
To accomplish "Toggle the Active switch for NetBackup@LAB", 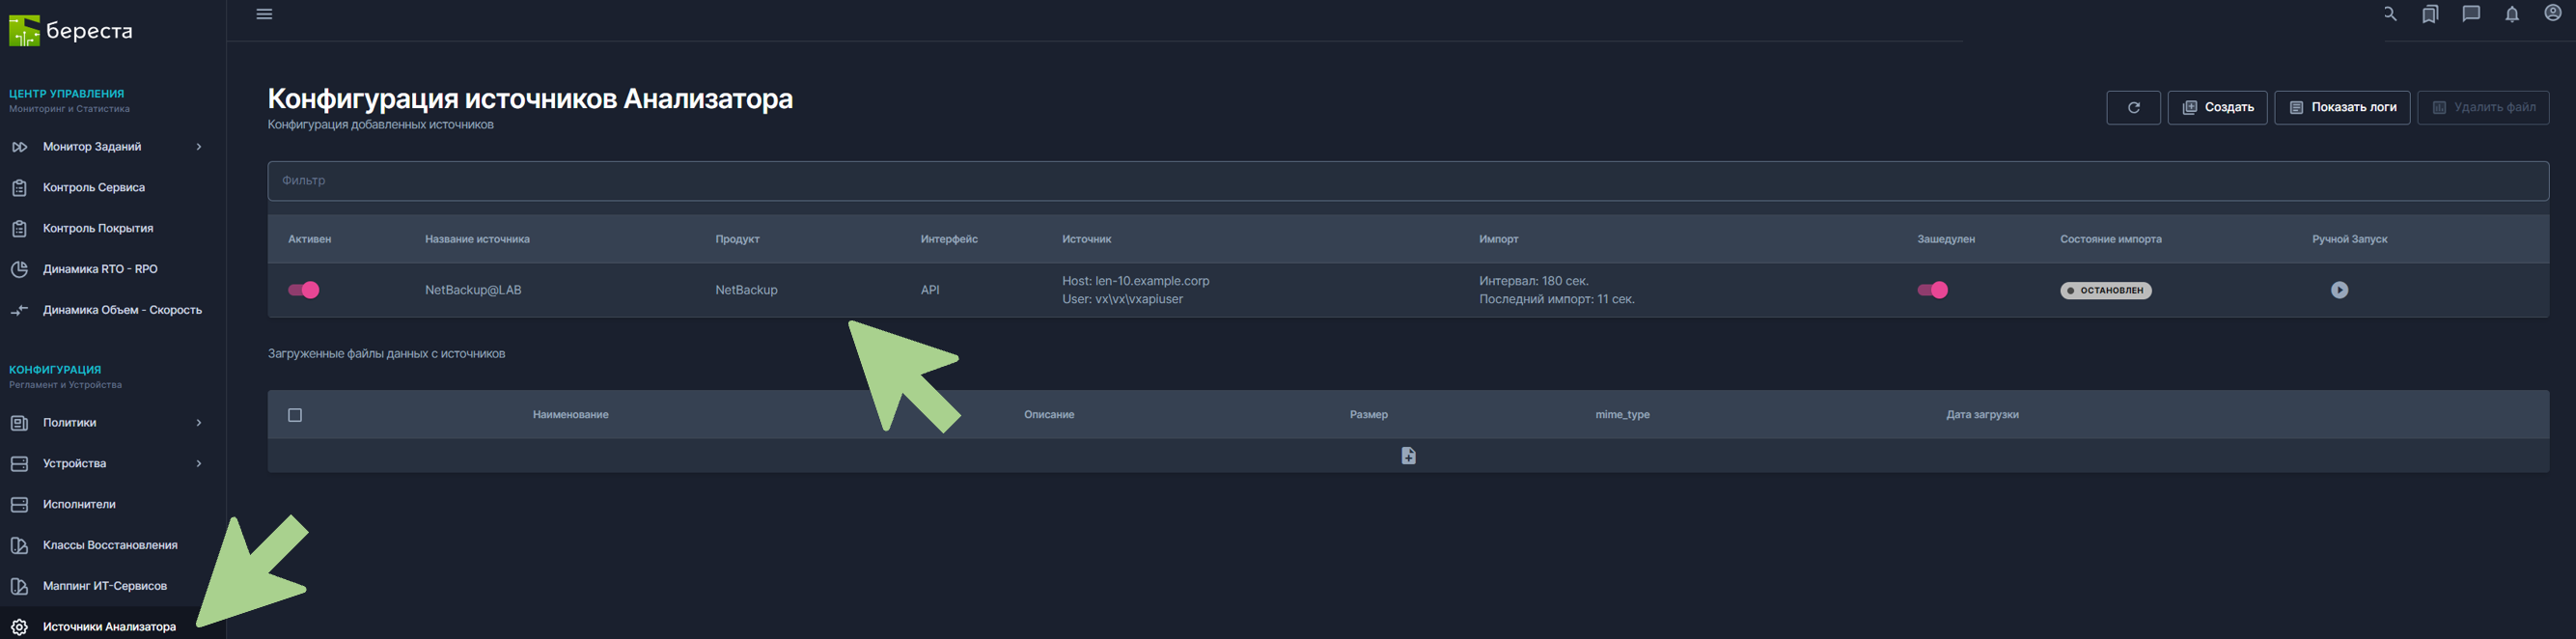I will pyautogui.click(x=304, y=290).
